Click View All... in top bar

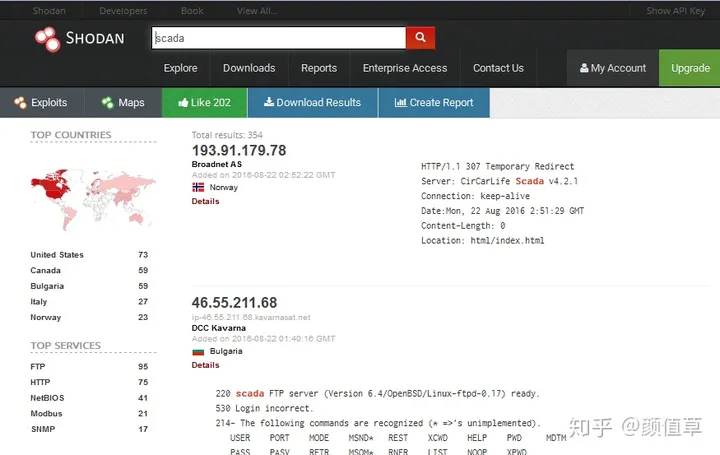tap(257, 11)
